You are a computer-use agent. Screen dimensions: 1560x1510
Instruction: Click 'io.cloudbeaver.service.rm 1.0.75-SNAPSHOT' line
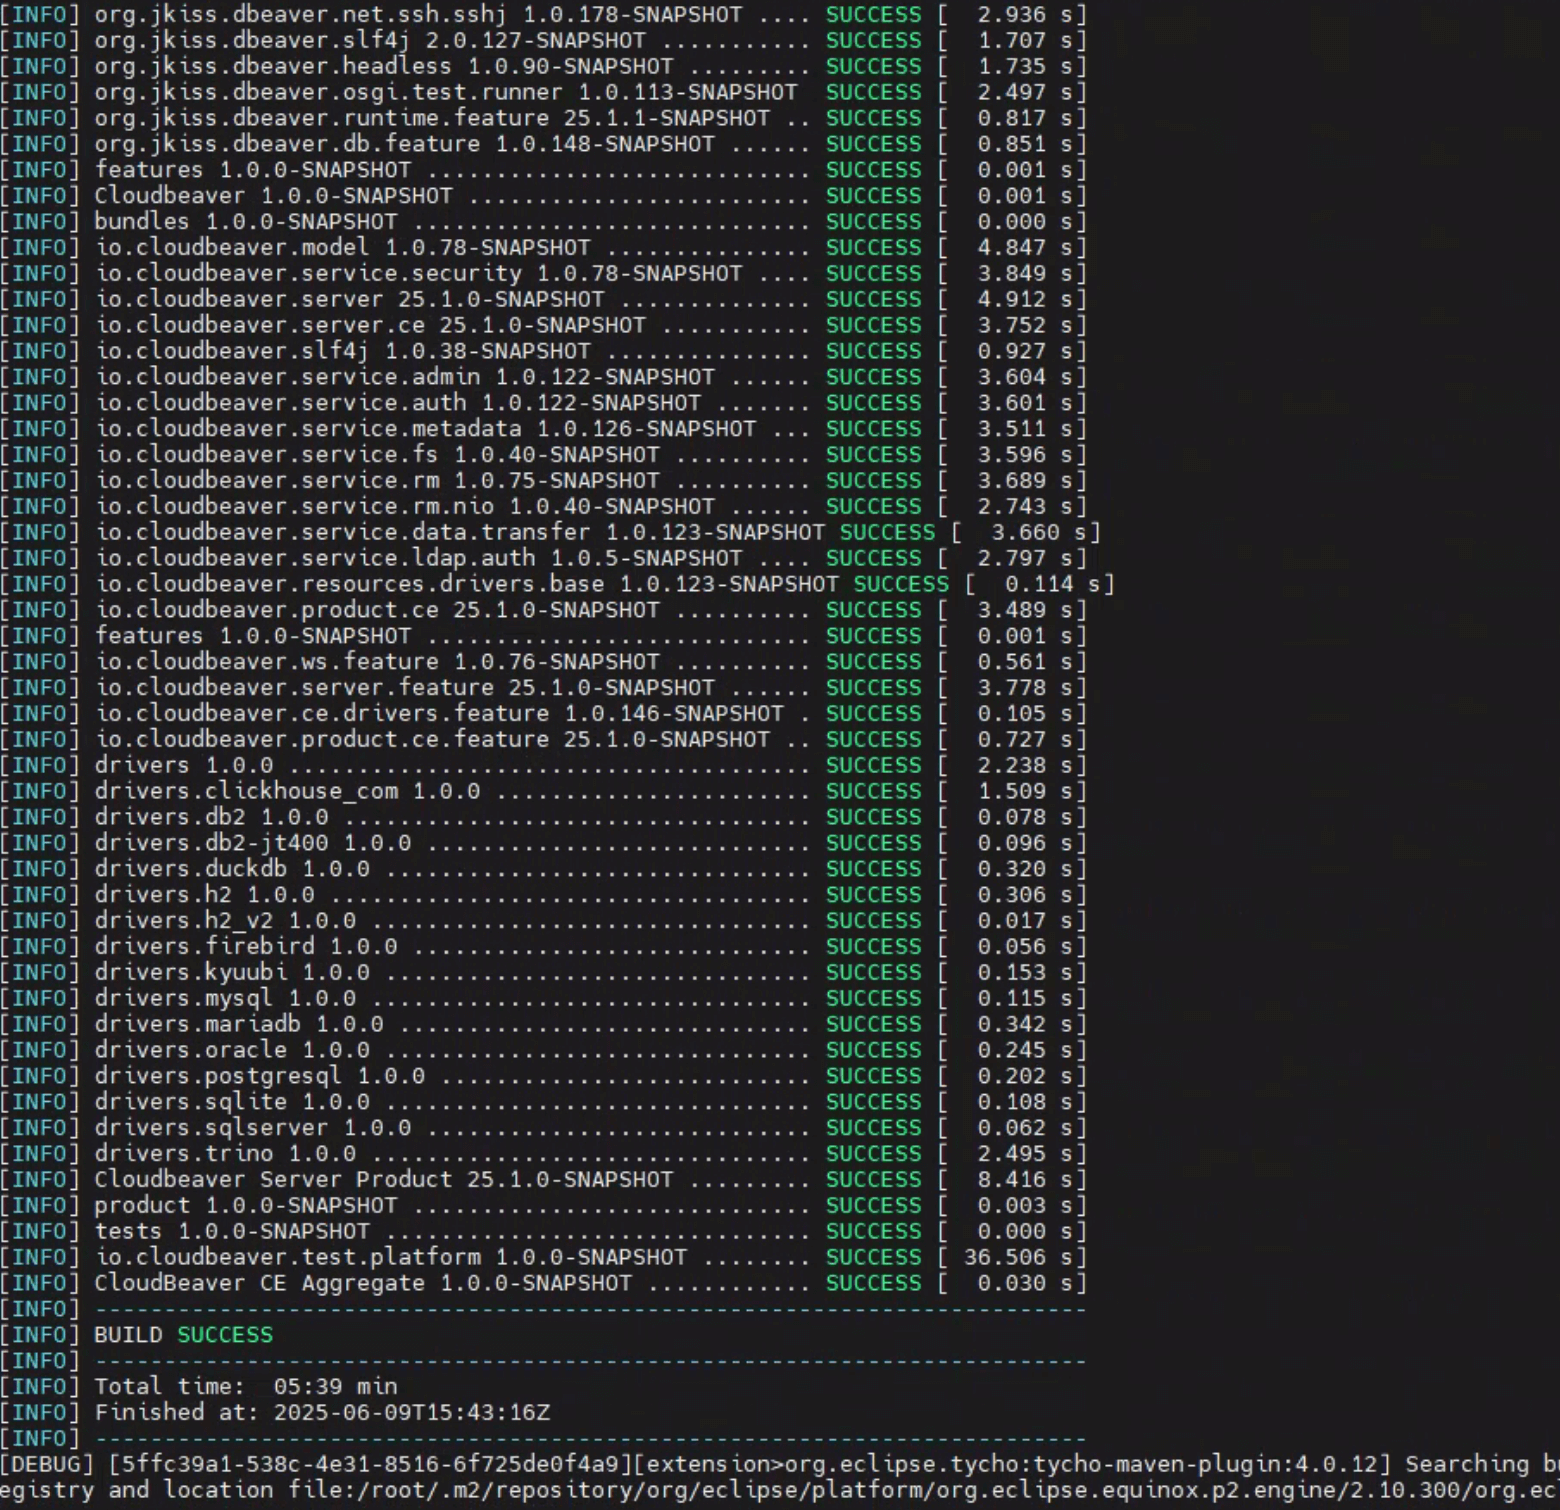[543, 480]
